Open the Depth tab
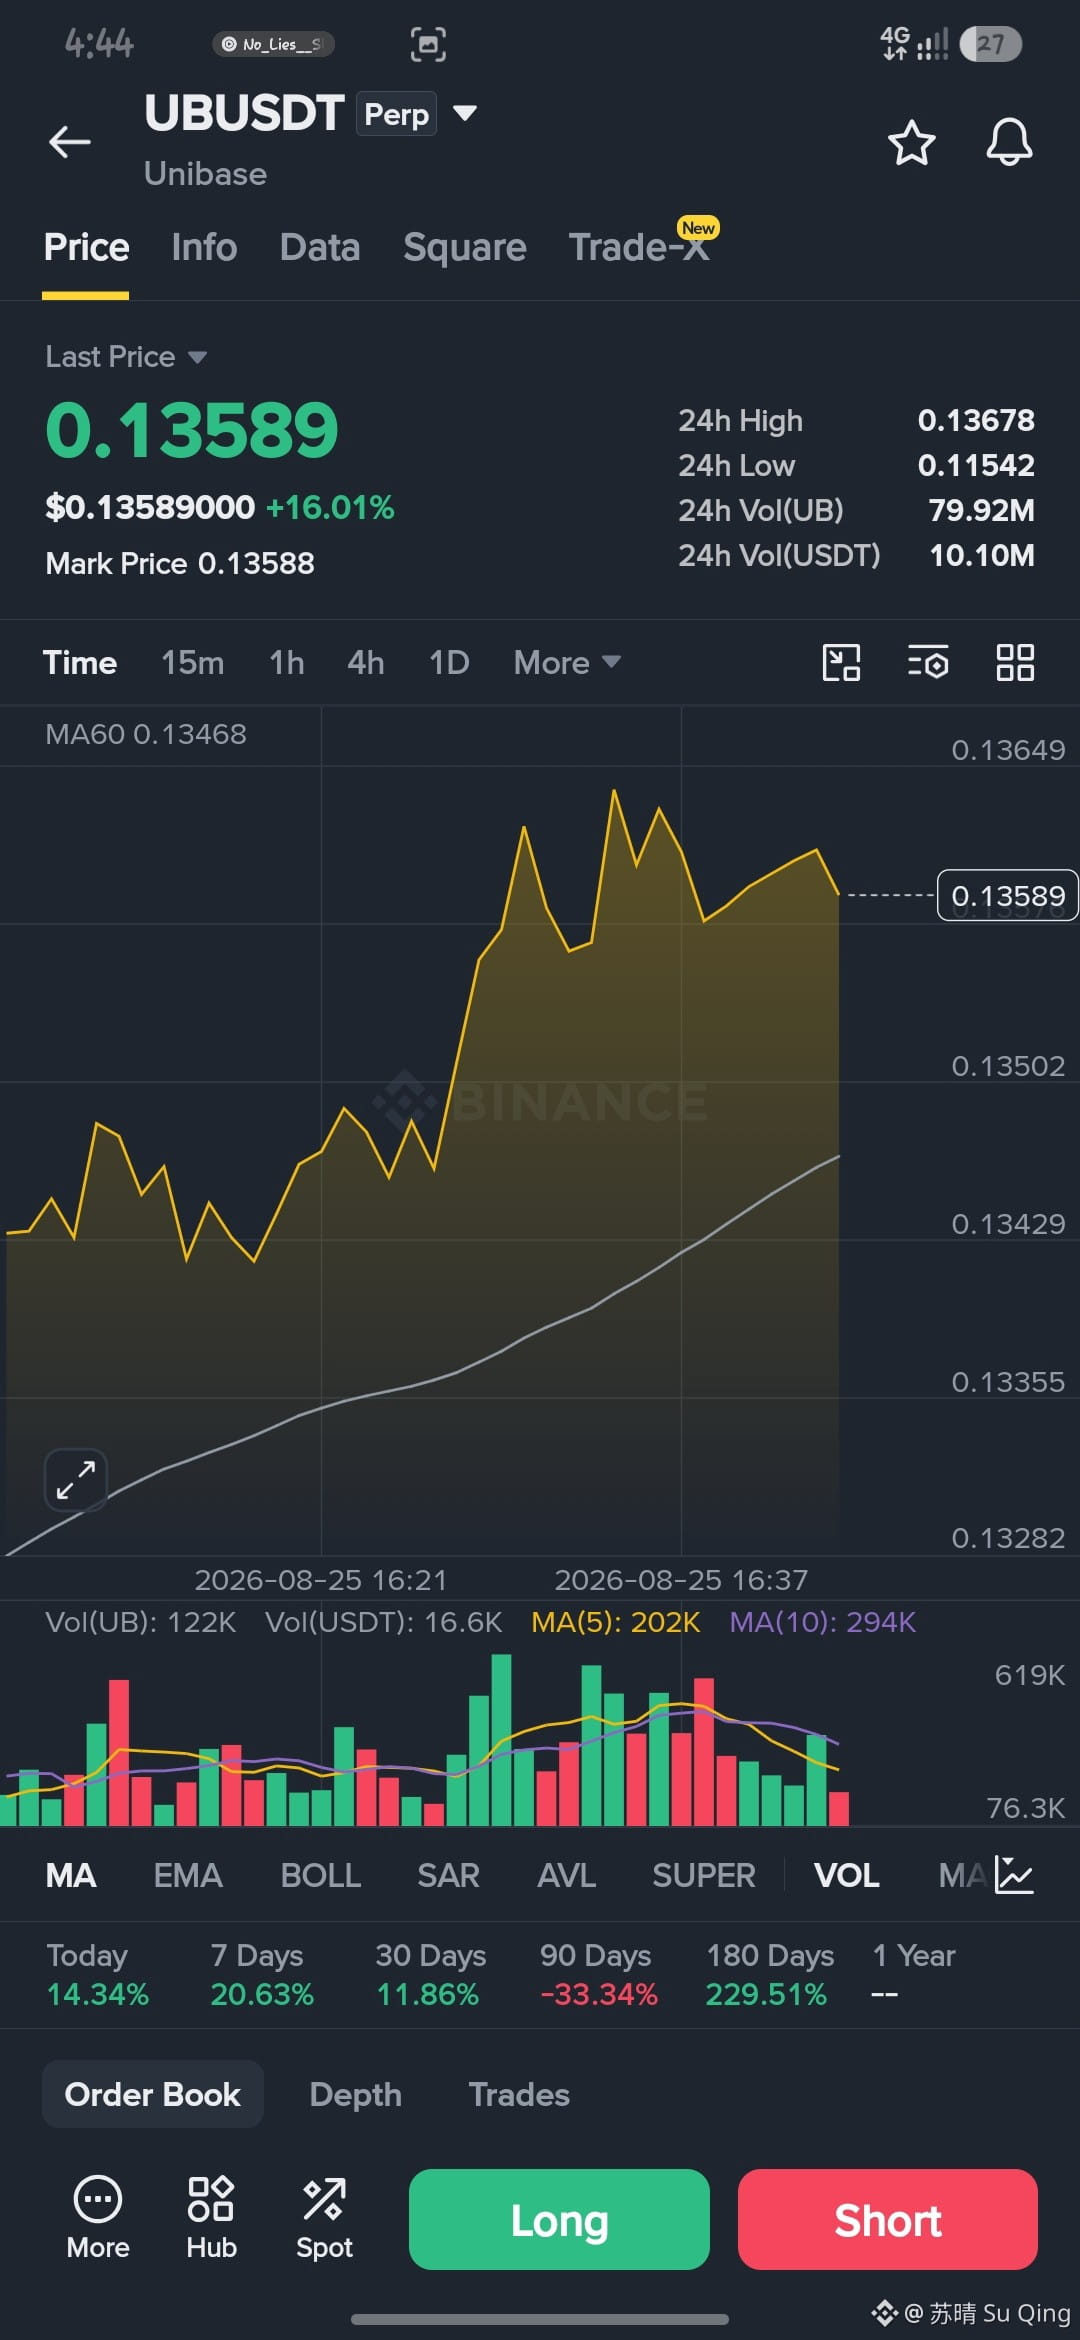Image resolution: width=1080 pixels, height=2340 pixels. pyautogui.click(x=355, y=2094)
